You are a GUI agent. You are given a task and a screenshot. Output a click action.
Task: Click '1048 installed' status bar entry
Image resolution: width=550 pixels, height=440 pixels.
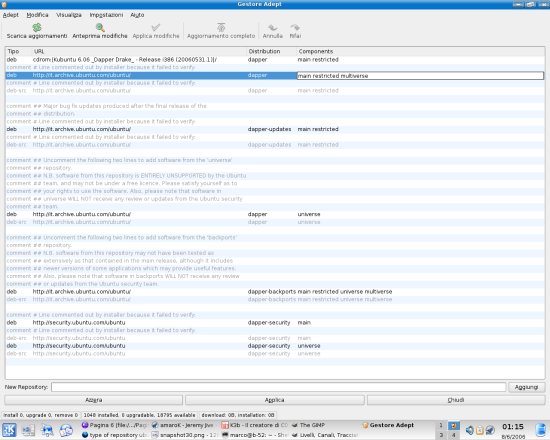coord(139,415)
